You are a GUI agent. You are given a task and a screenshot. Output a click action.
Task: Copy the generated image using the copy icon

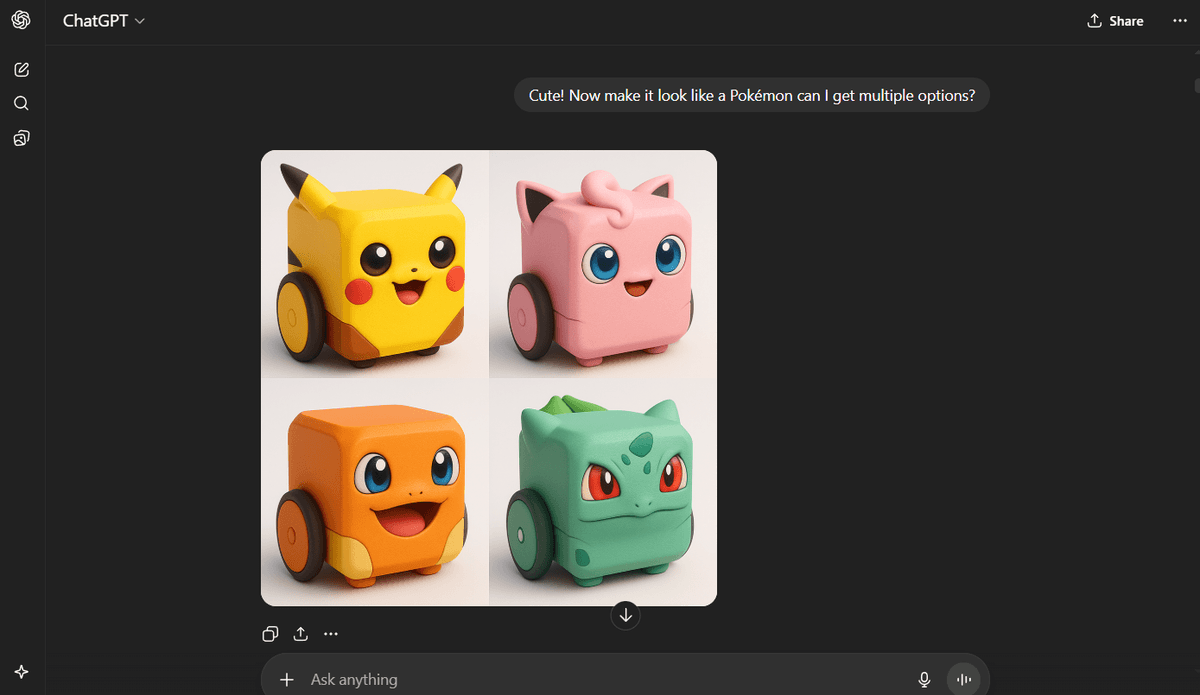pos(270,634)
